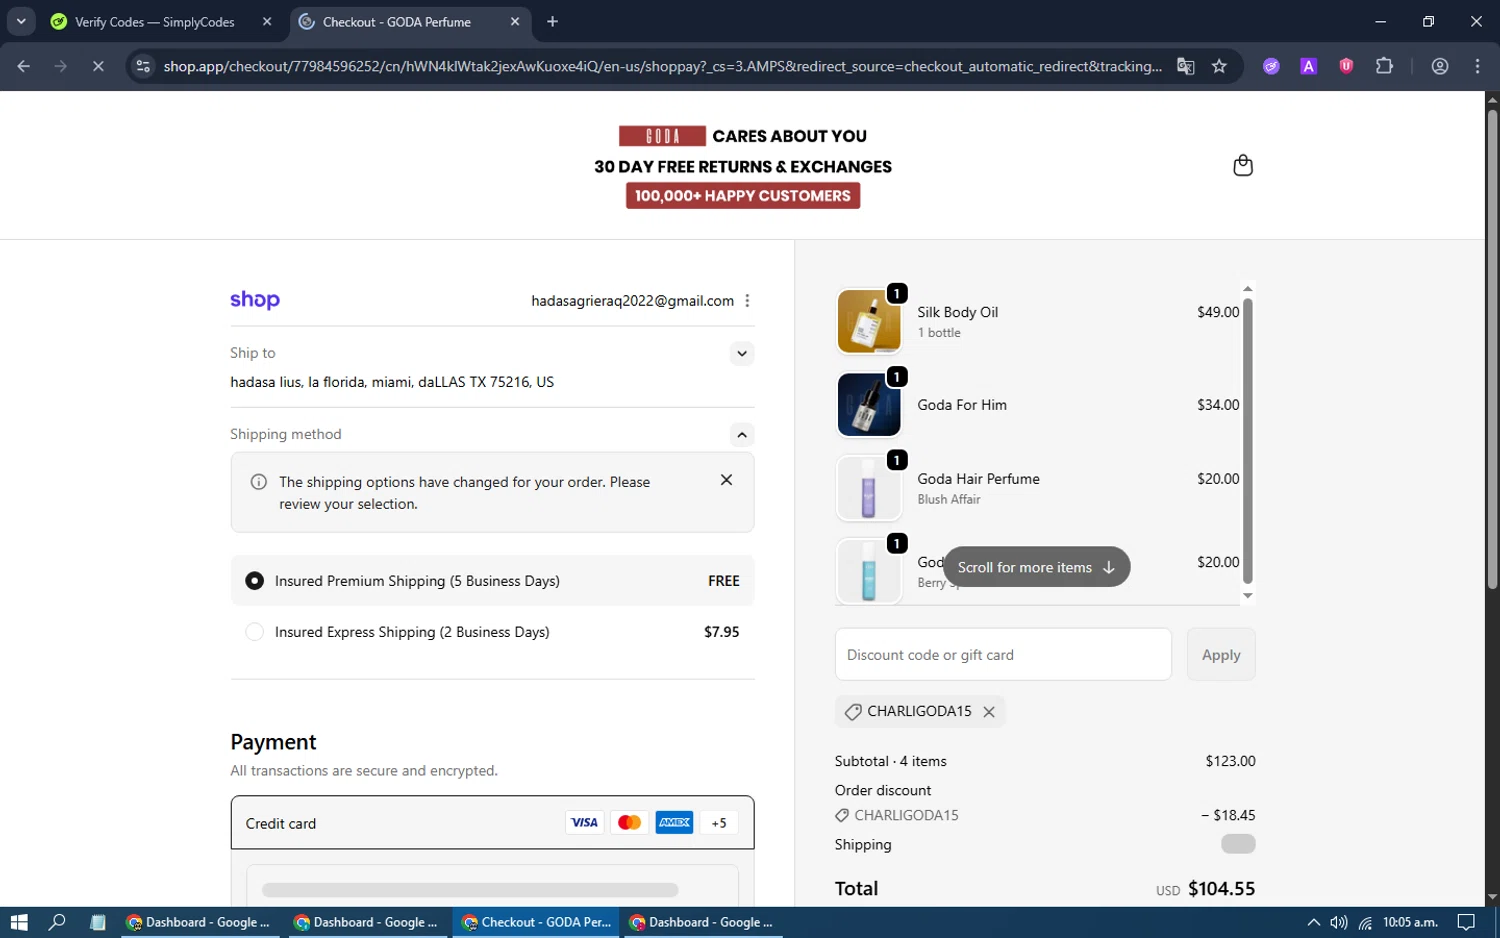Select the Credit card payment option

[492, 823]
